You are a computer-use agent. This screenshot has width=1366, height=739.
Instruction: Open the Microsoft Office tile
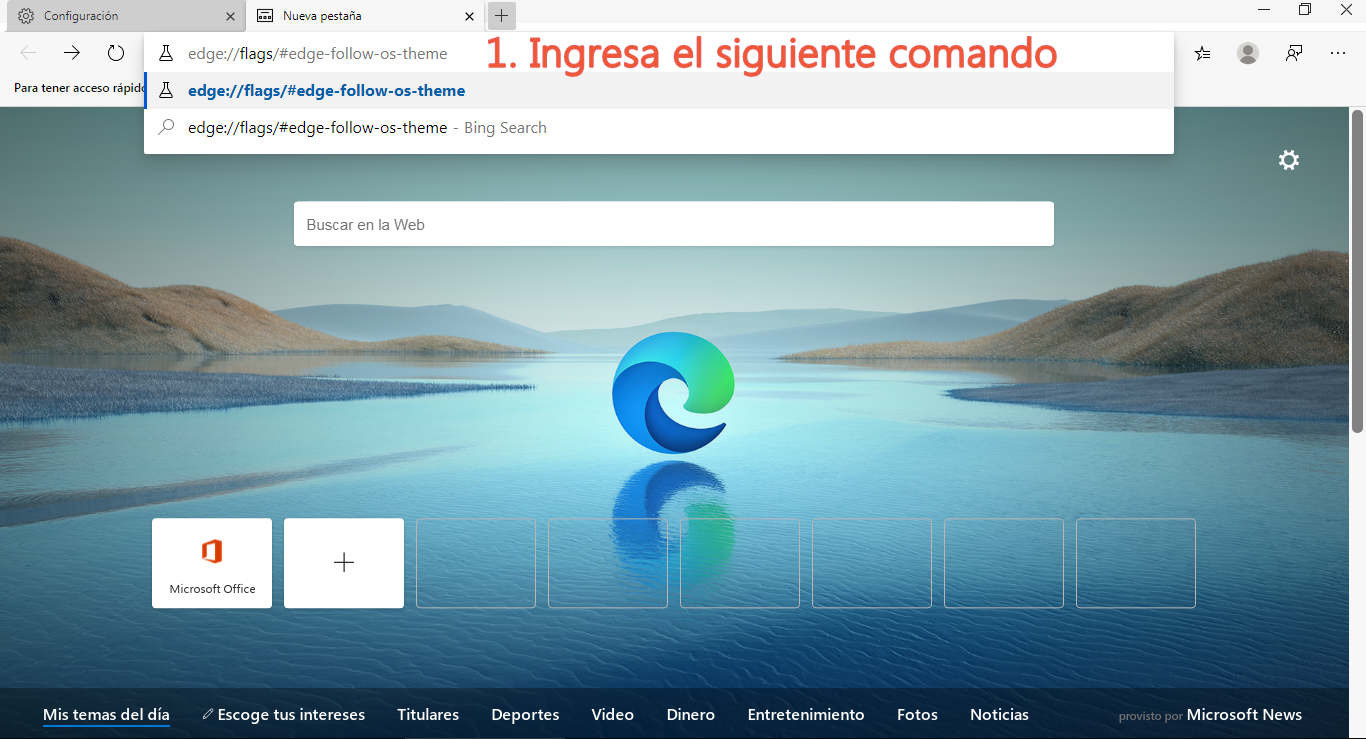pyautogui.click(x=212, y=563)
